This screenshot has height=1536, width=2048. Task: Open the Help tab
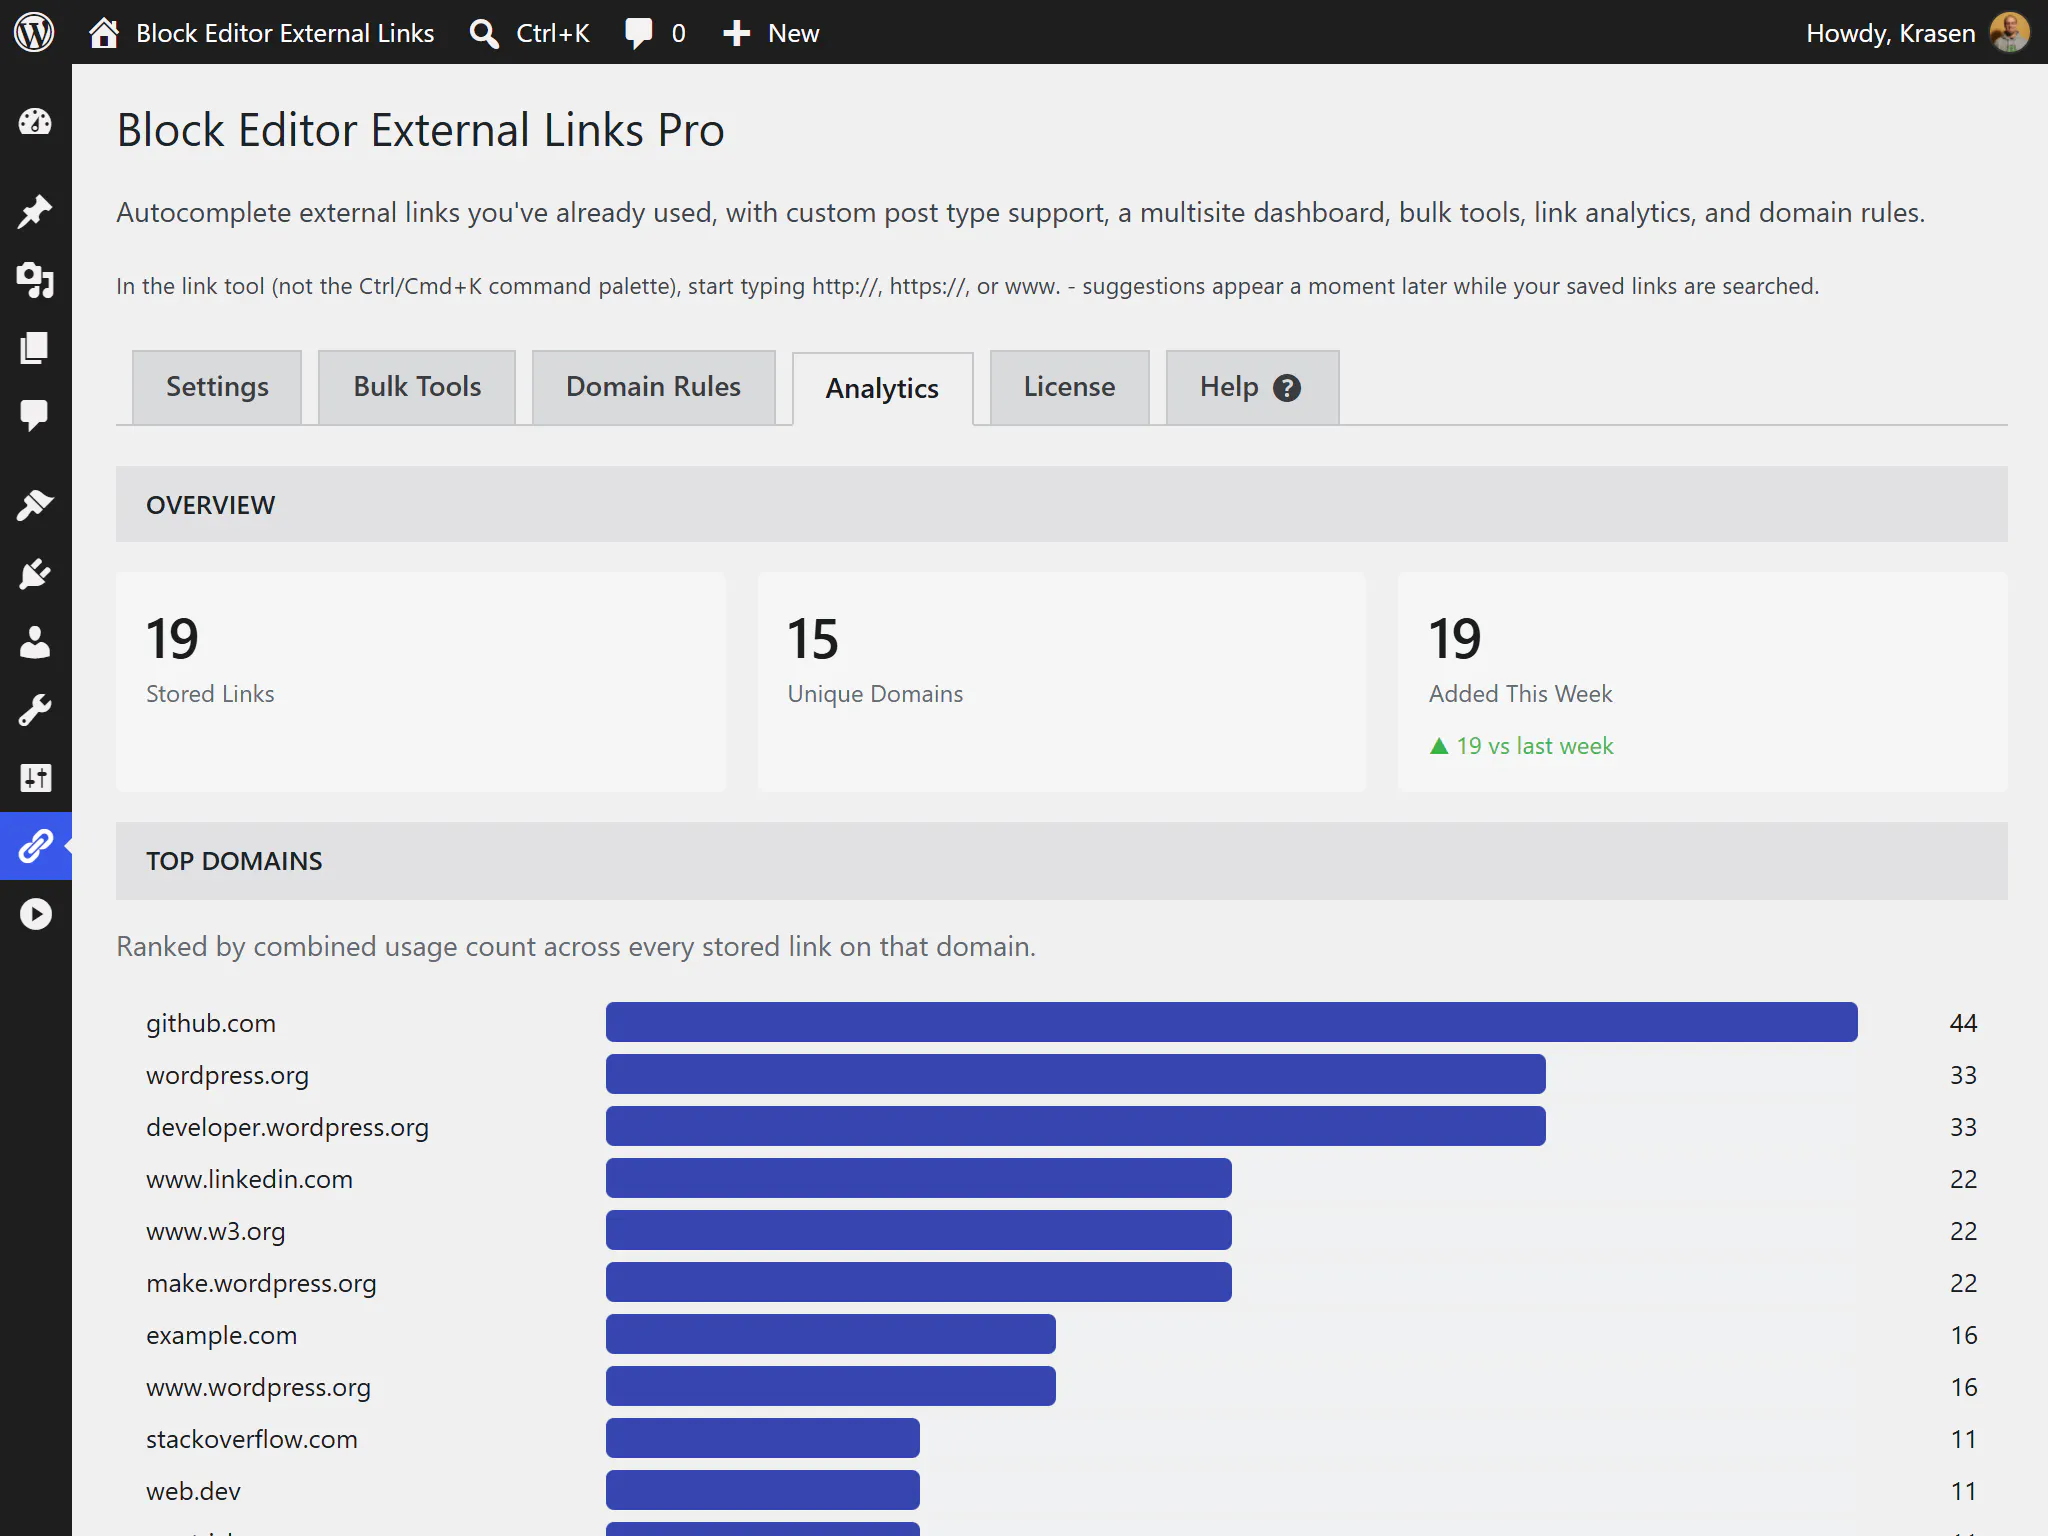[x=1252, y=387]
